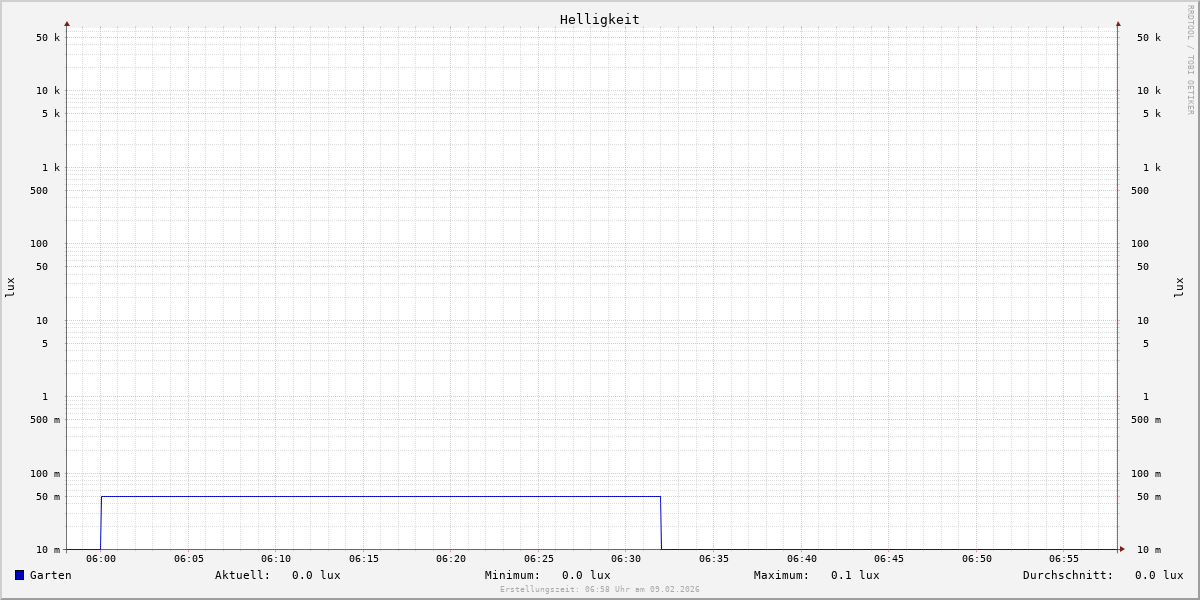Click the left axis 5 k label
The image size is (1200, 600).
click(x=51, y=114)
